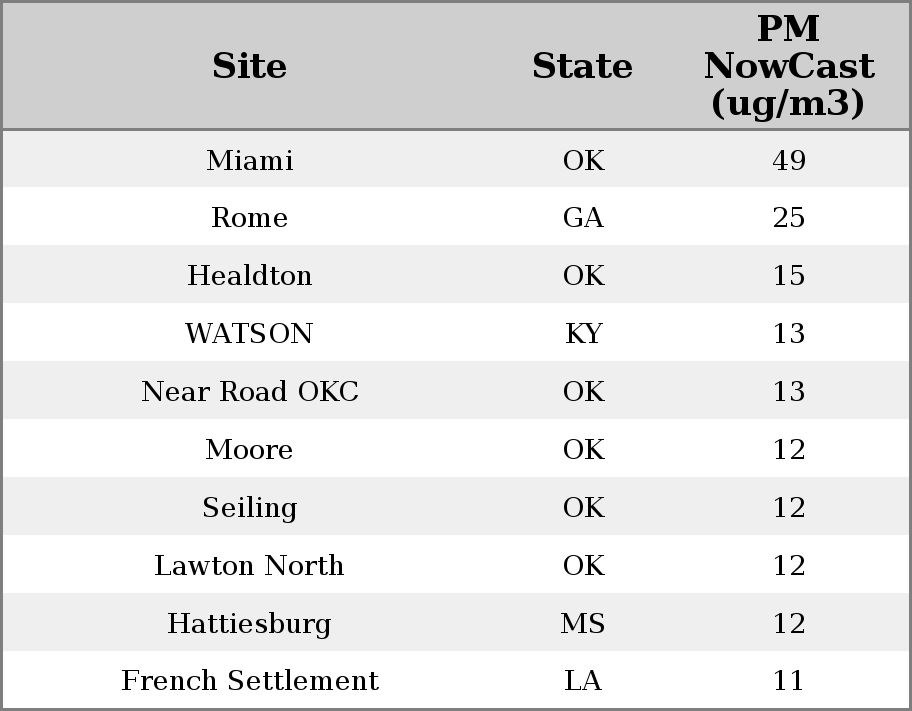Click French Settlement's PM value 11

[x=788, y=681]
